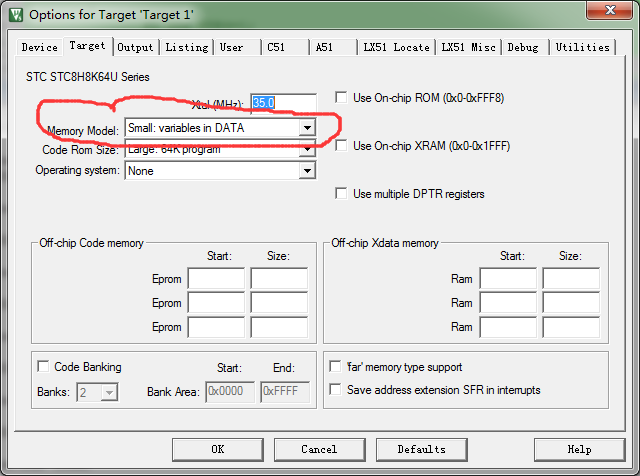Enable the Code Banking checkbox
This screenshot has width=640, height=476.
[43, 366]
